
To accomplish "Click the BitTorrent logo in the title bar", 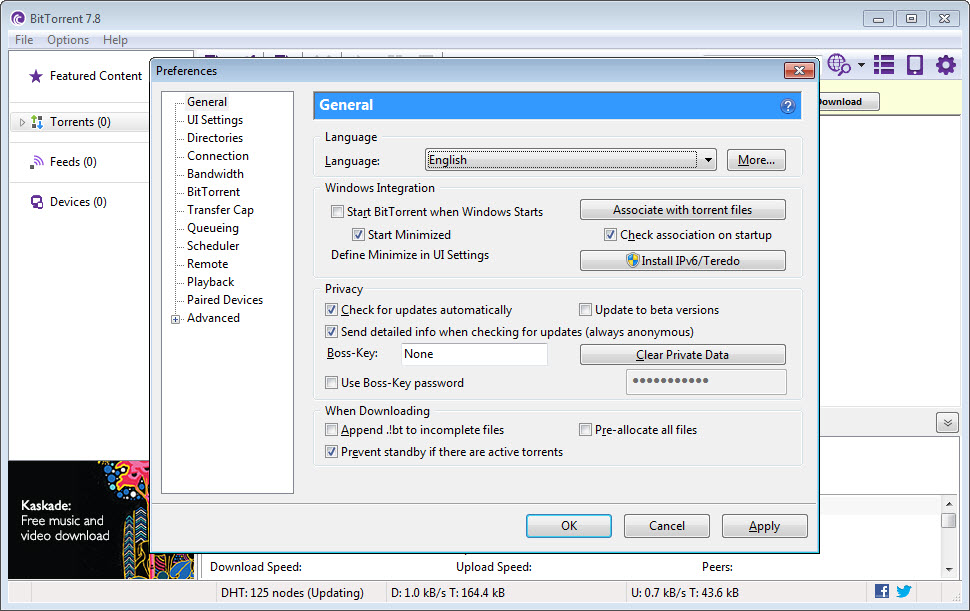I will (x=18, y=19).
